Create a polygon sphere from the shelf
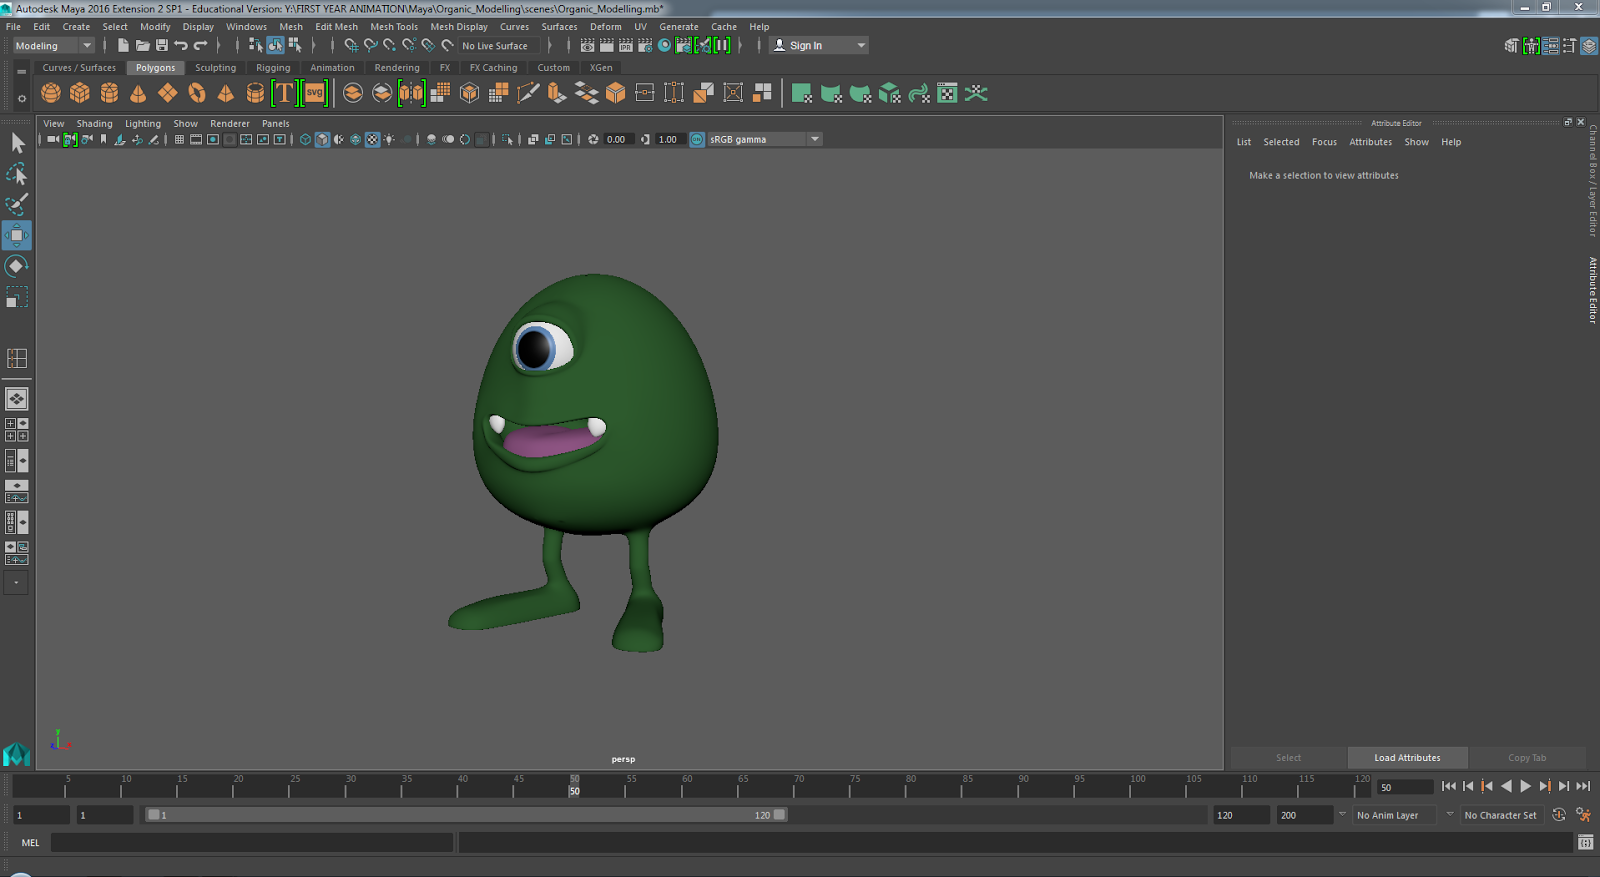The width and height of the screenshot is (1600, 877). pyautogui.click(x=51, y=93)
